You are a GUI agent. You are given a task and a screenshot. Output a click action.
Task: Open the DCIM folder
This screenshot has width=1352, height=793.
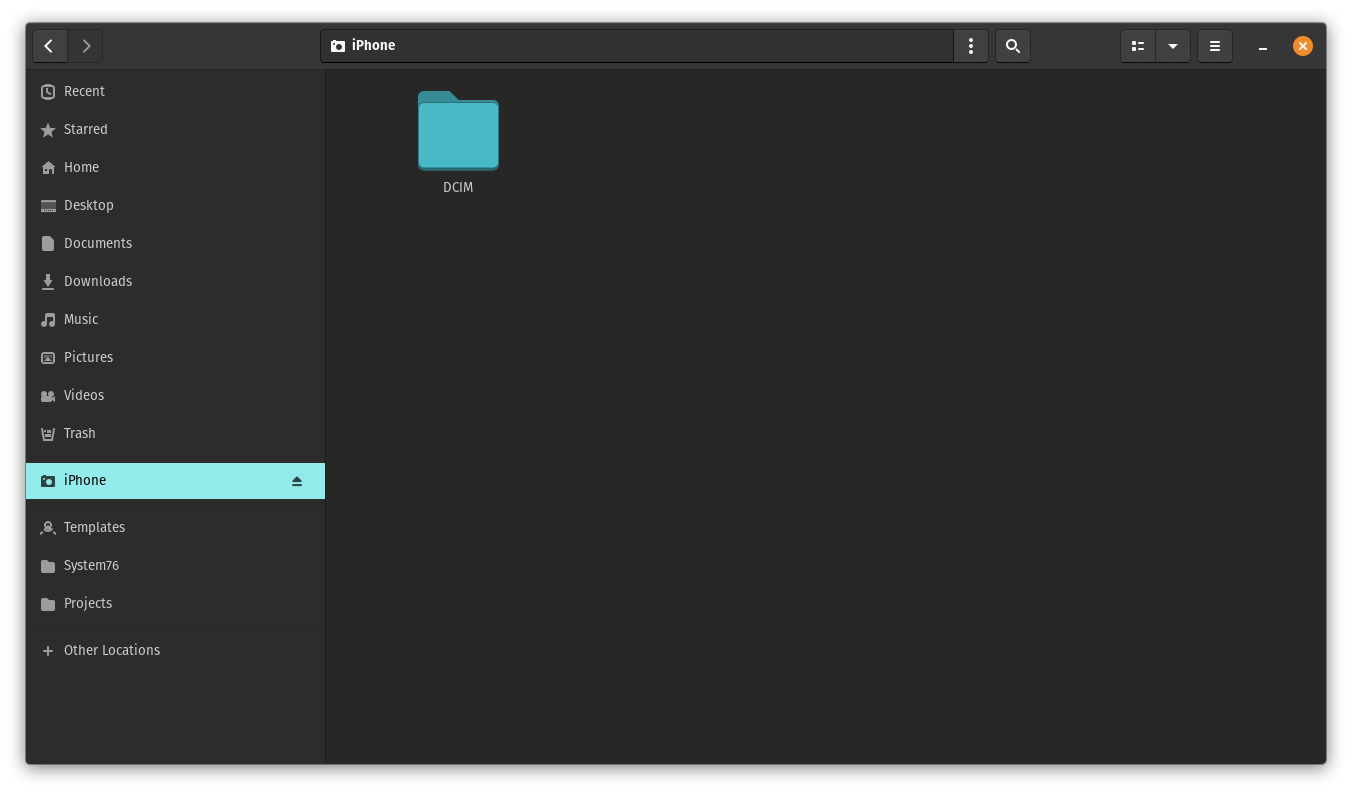[458, 131]
